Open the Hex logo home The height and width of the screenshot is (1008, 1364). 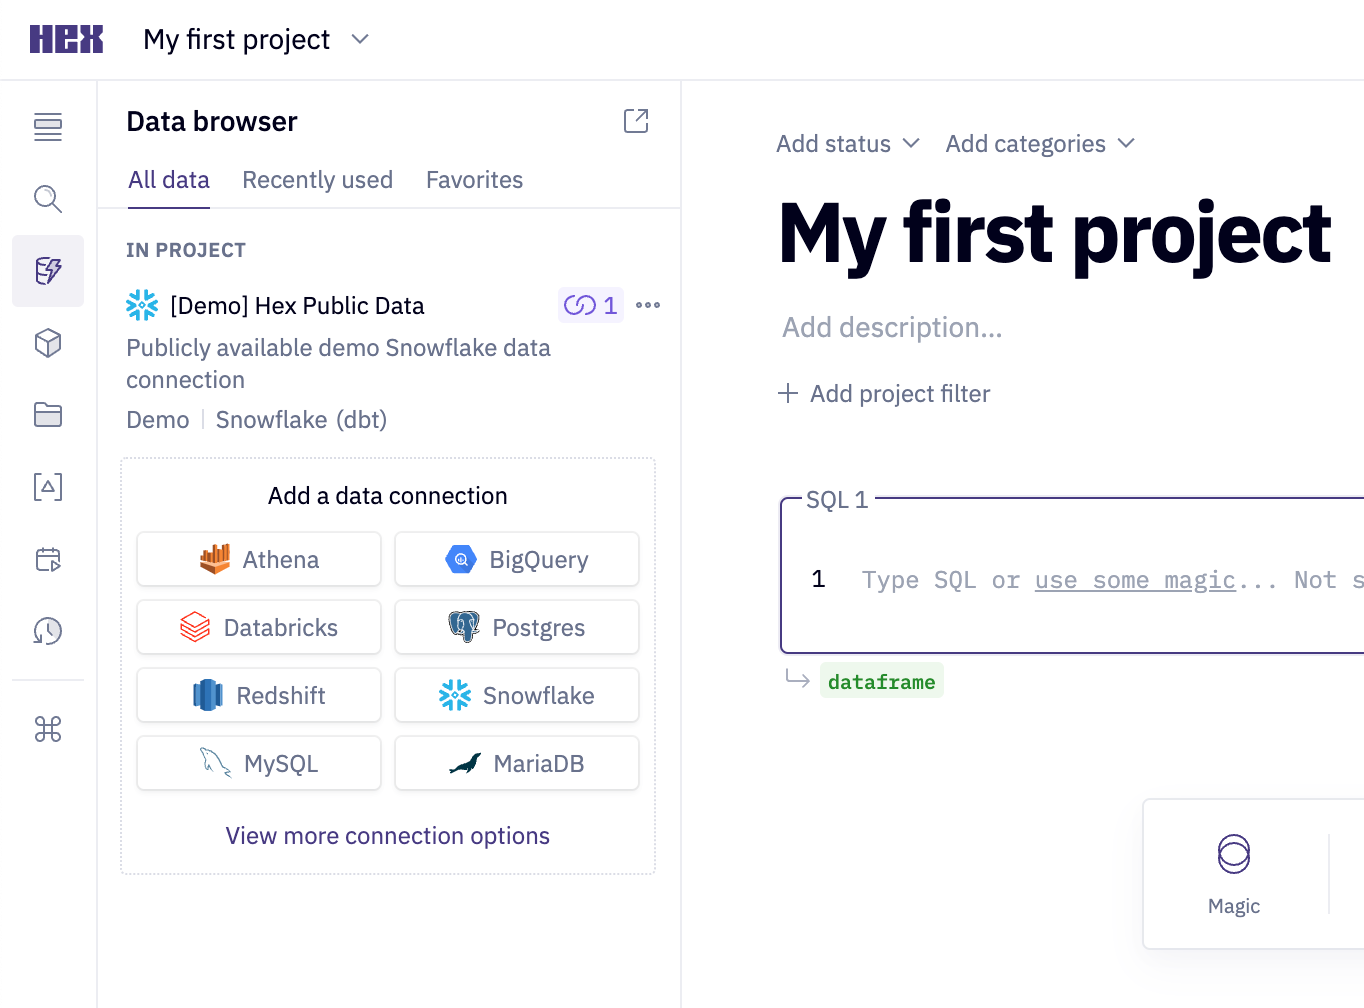point(66,39)
